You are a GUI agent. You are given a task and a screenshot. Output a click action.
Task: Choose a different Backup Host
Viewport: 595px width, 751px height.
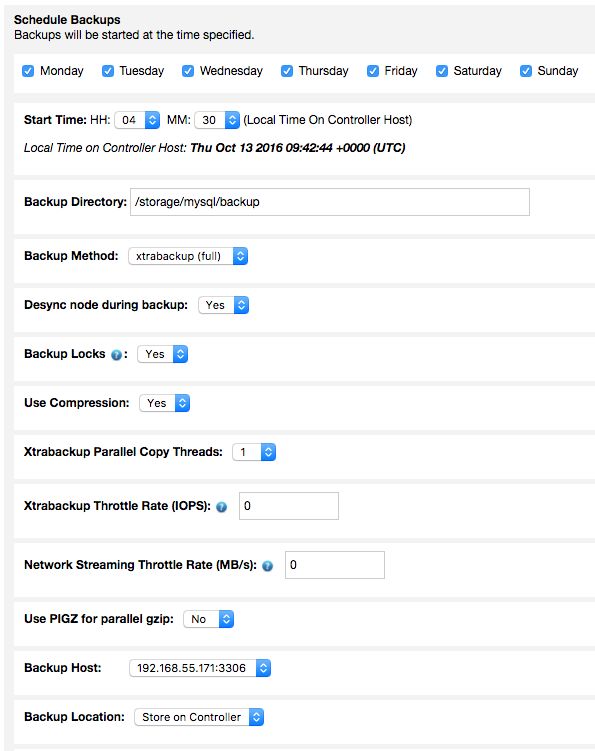click(200, 668)
